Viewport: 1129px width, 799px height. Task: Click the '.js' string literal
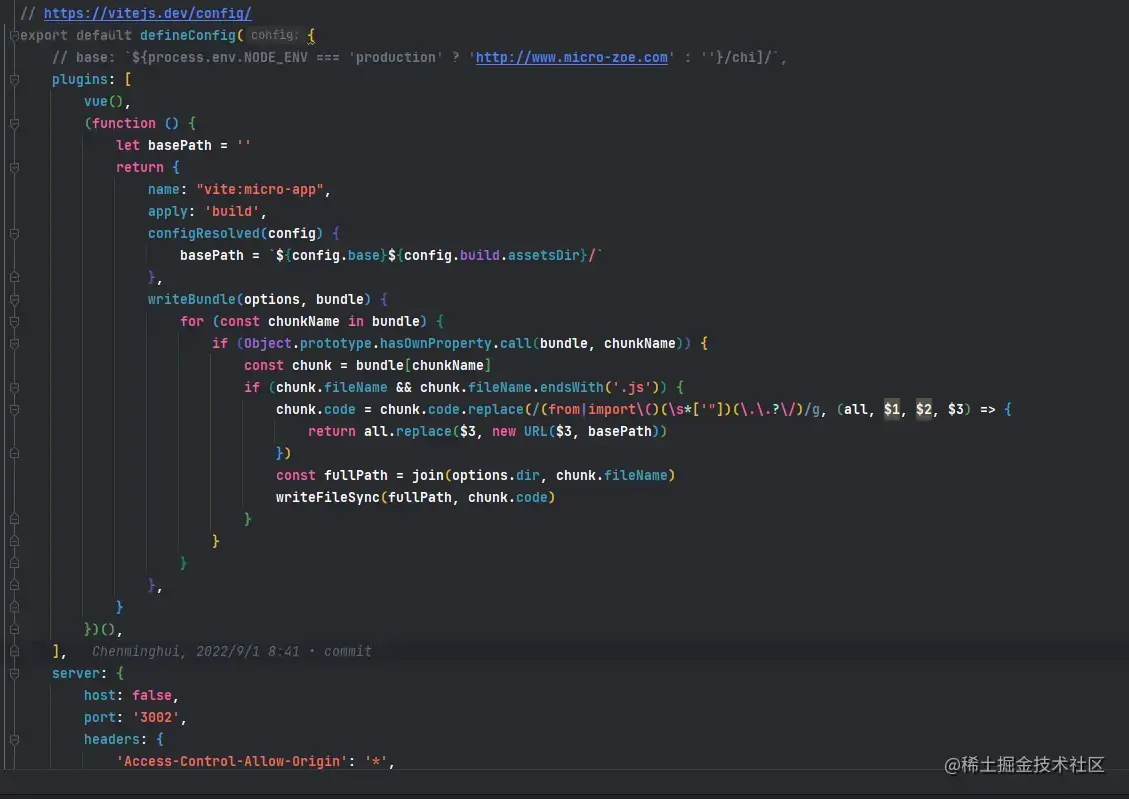click(x=631, y=387)
